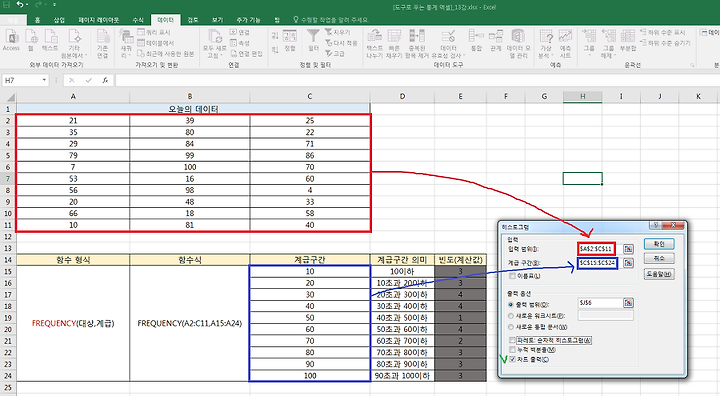Click Manage Data Model (데이터 모델 관리)
This screenshot has width=720, height=396.
pos(518,44)
